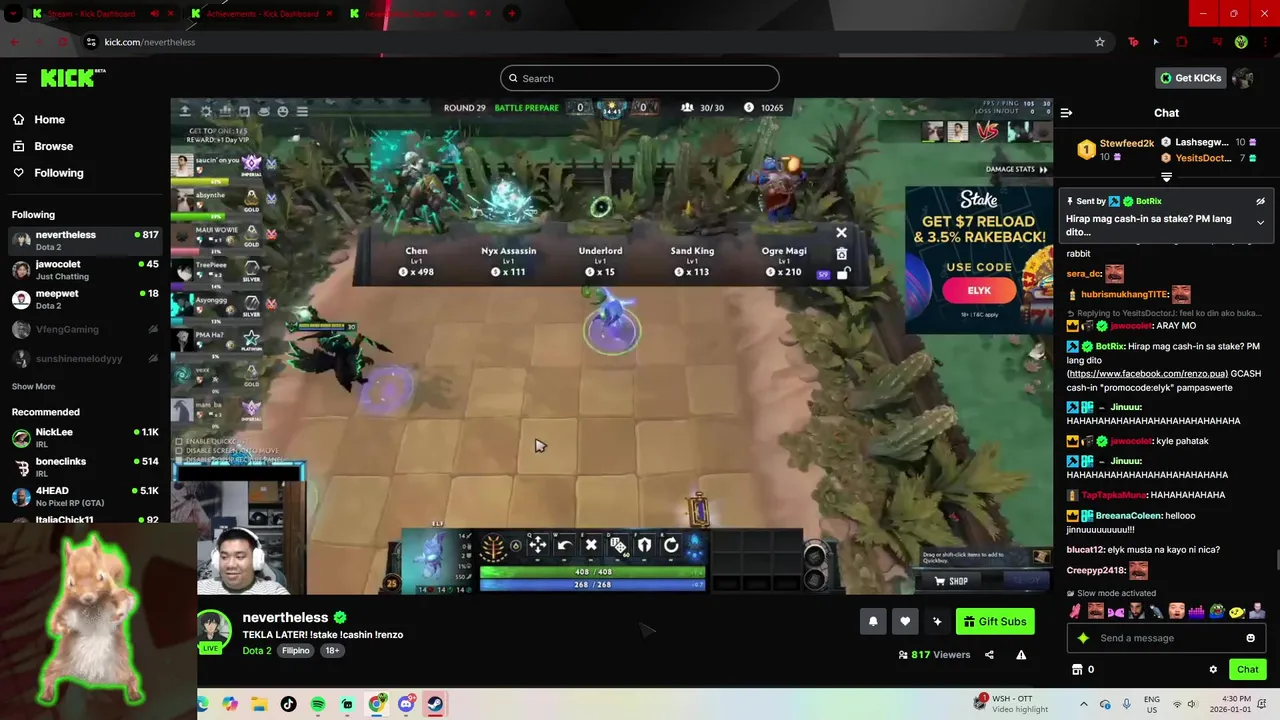Open TikTok from taskbar

289,704
